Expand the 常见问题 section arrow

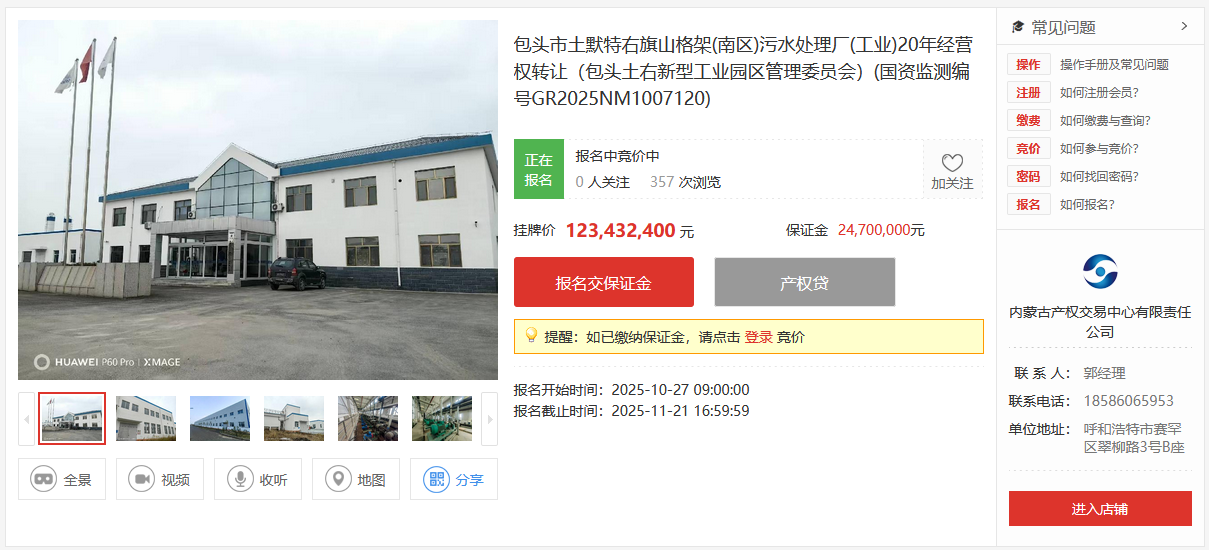tap(1184, 26)
